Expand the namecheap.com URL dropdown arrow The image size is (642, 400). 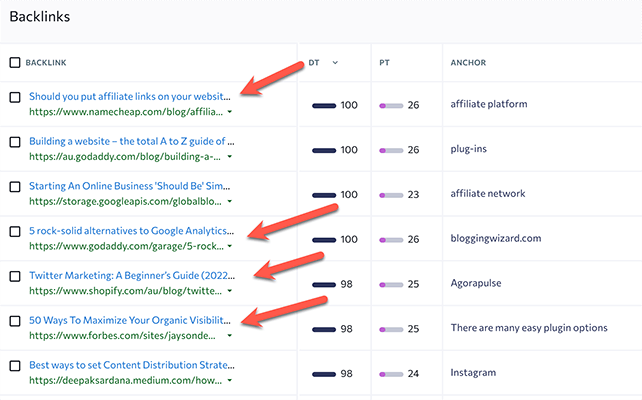click(x=231, y=112)
